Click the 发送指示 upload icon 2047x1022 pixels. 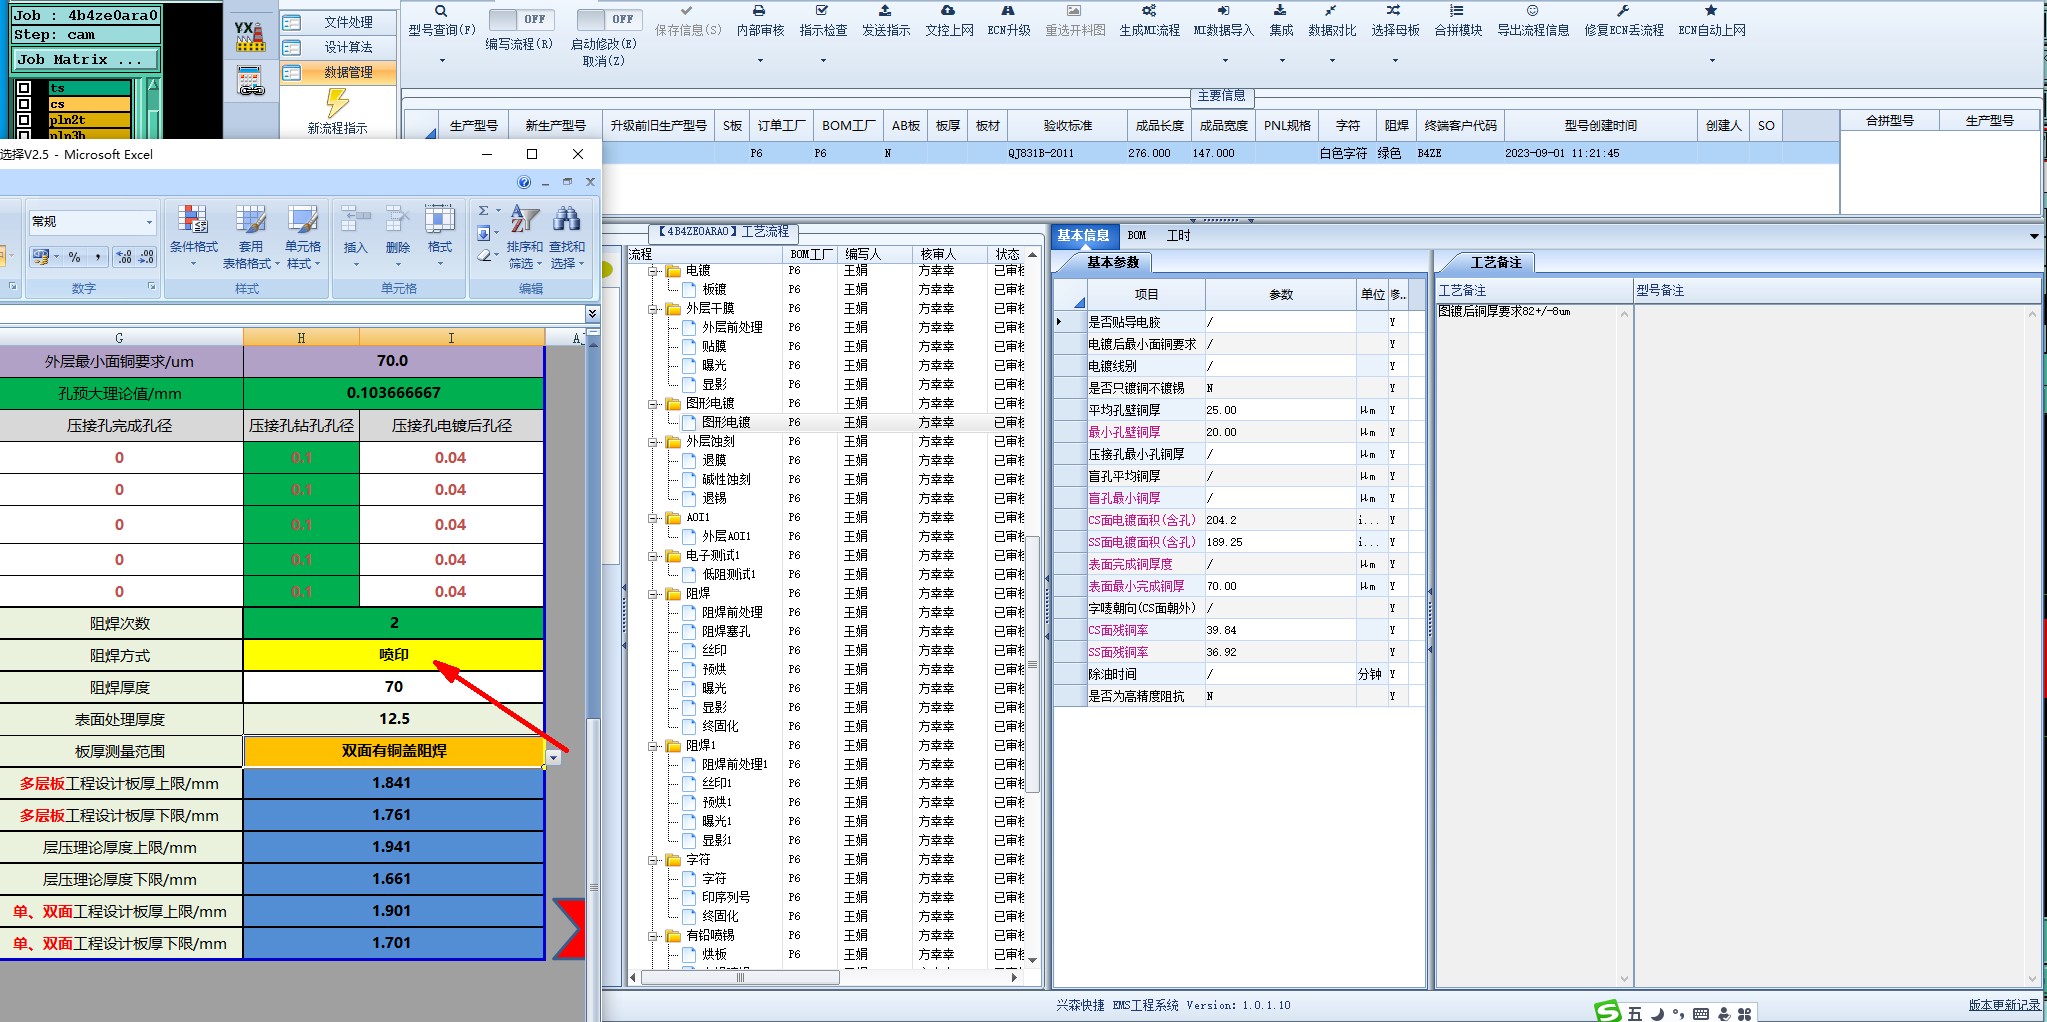click(885, 11)
